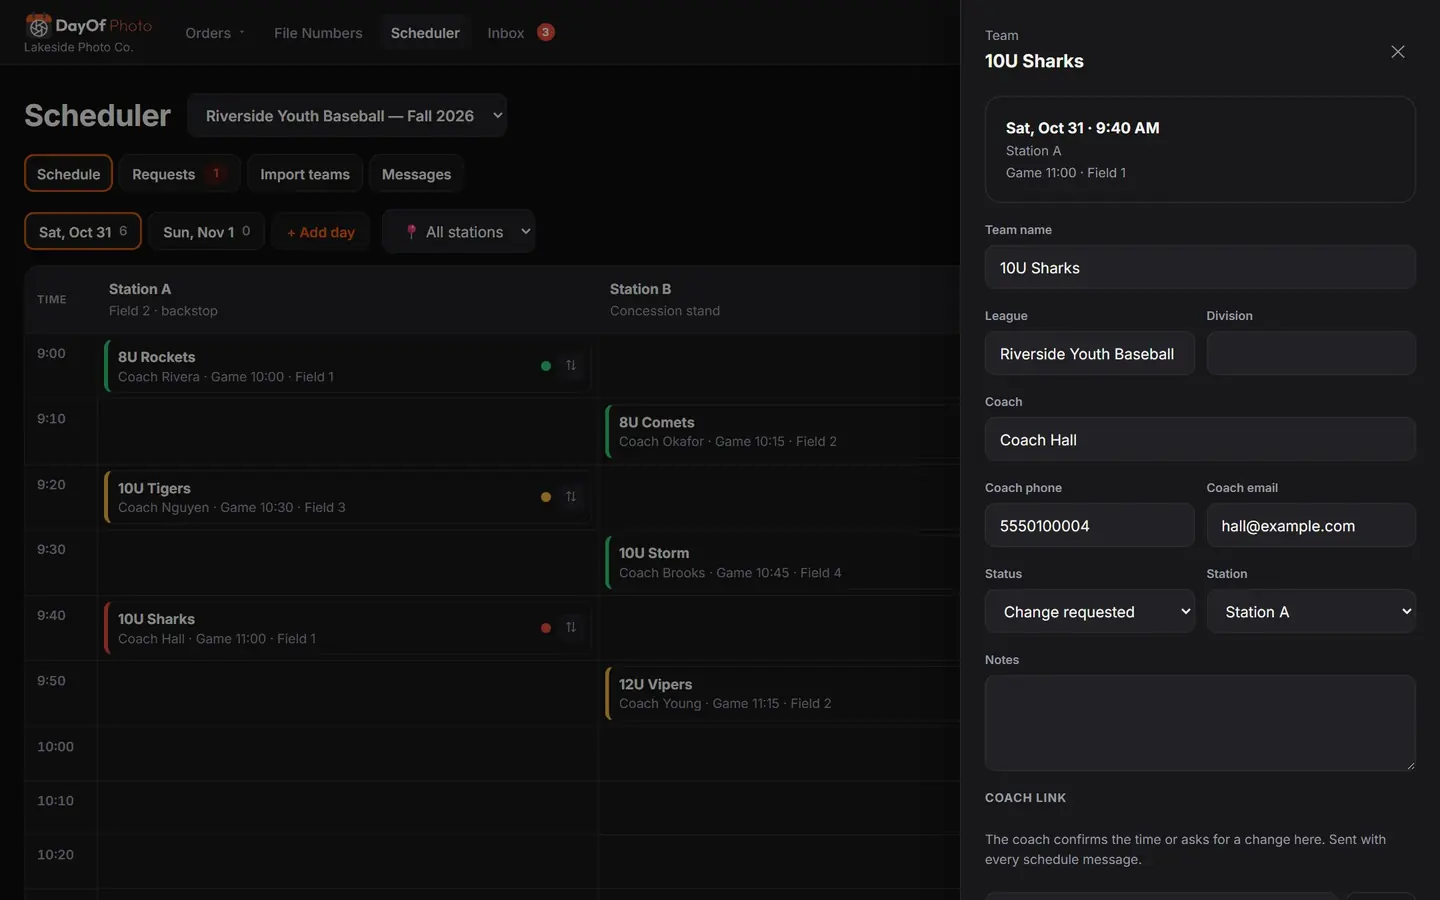Select the 12U Vipers schedule card

(x=783, y=693)
